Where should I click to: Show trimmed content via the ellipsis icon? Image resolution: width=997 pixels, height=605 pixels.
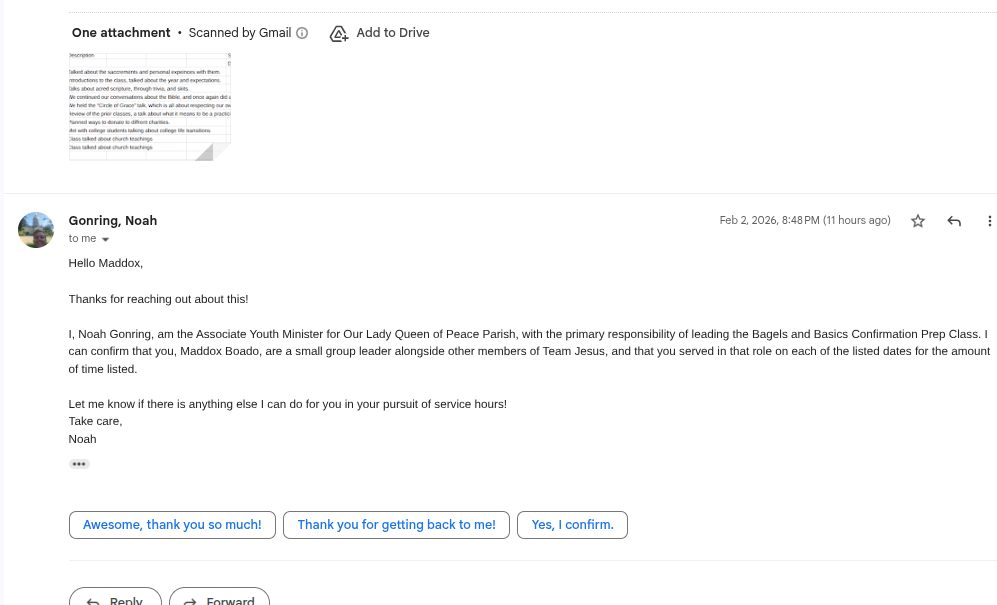pyautogui.click(x=79, y=464)
